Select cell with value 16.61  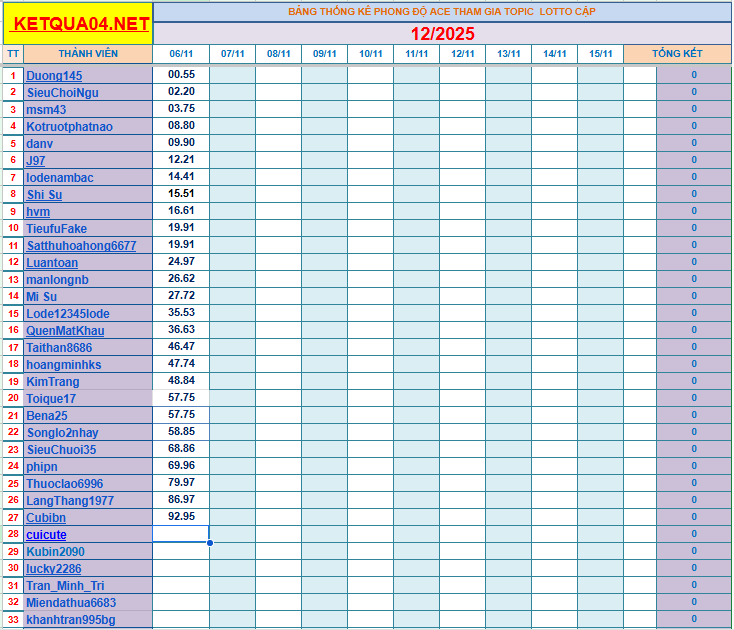click(x=181, y=211)
